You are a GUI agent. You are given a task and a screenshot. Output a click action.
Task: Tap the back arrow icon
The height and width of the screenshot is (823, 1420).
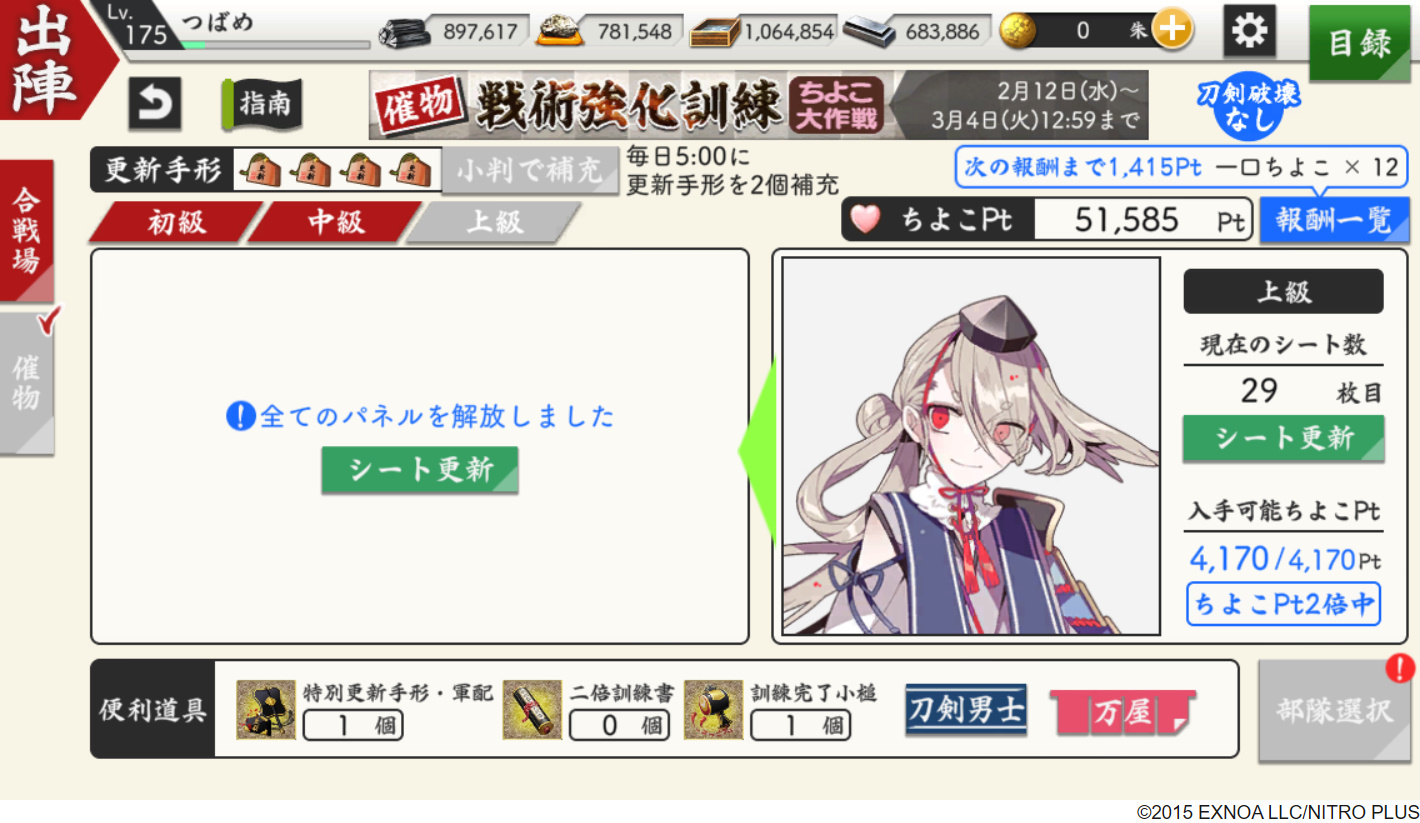(154, 104)
